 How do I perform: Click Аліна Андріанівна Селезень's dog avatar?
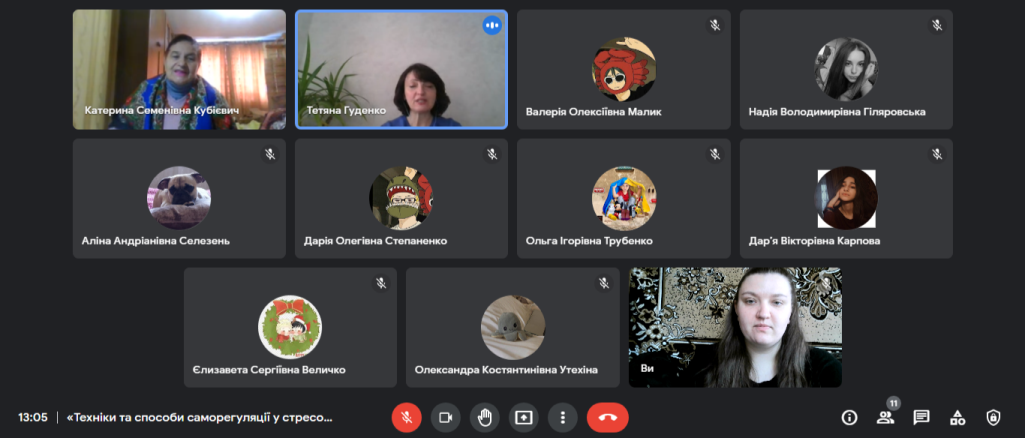[179, 198]
